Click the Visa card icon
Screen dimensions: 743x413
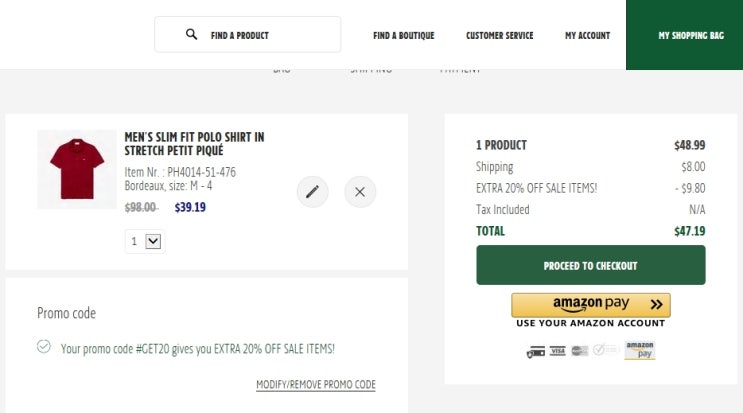click(557, 351)
